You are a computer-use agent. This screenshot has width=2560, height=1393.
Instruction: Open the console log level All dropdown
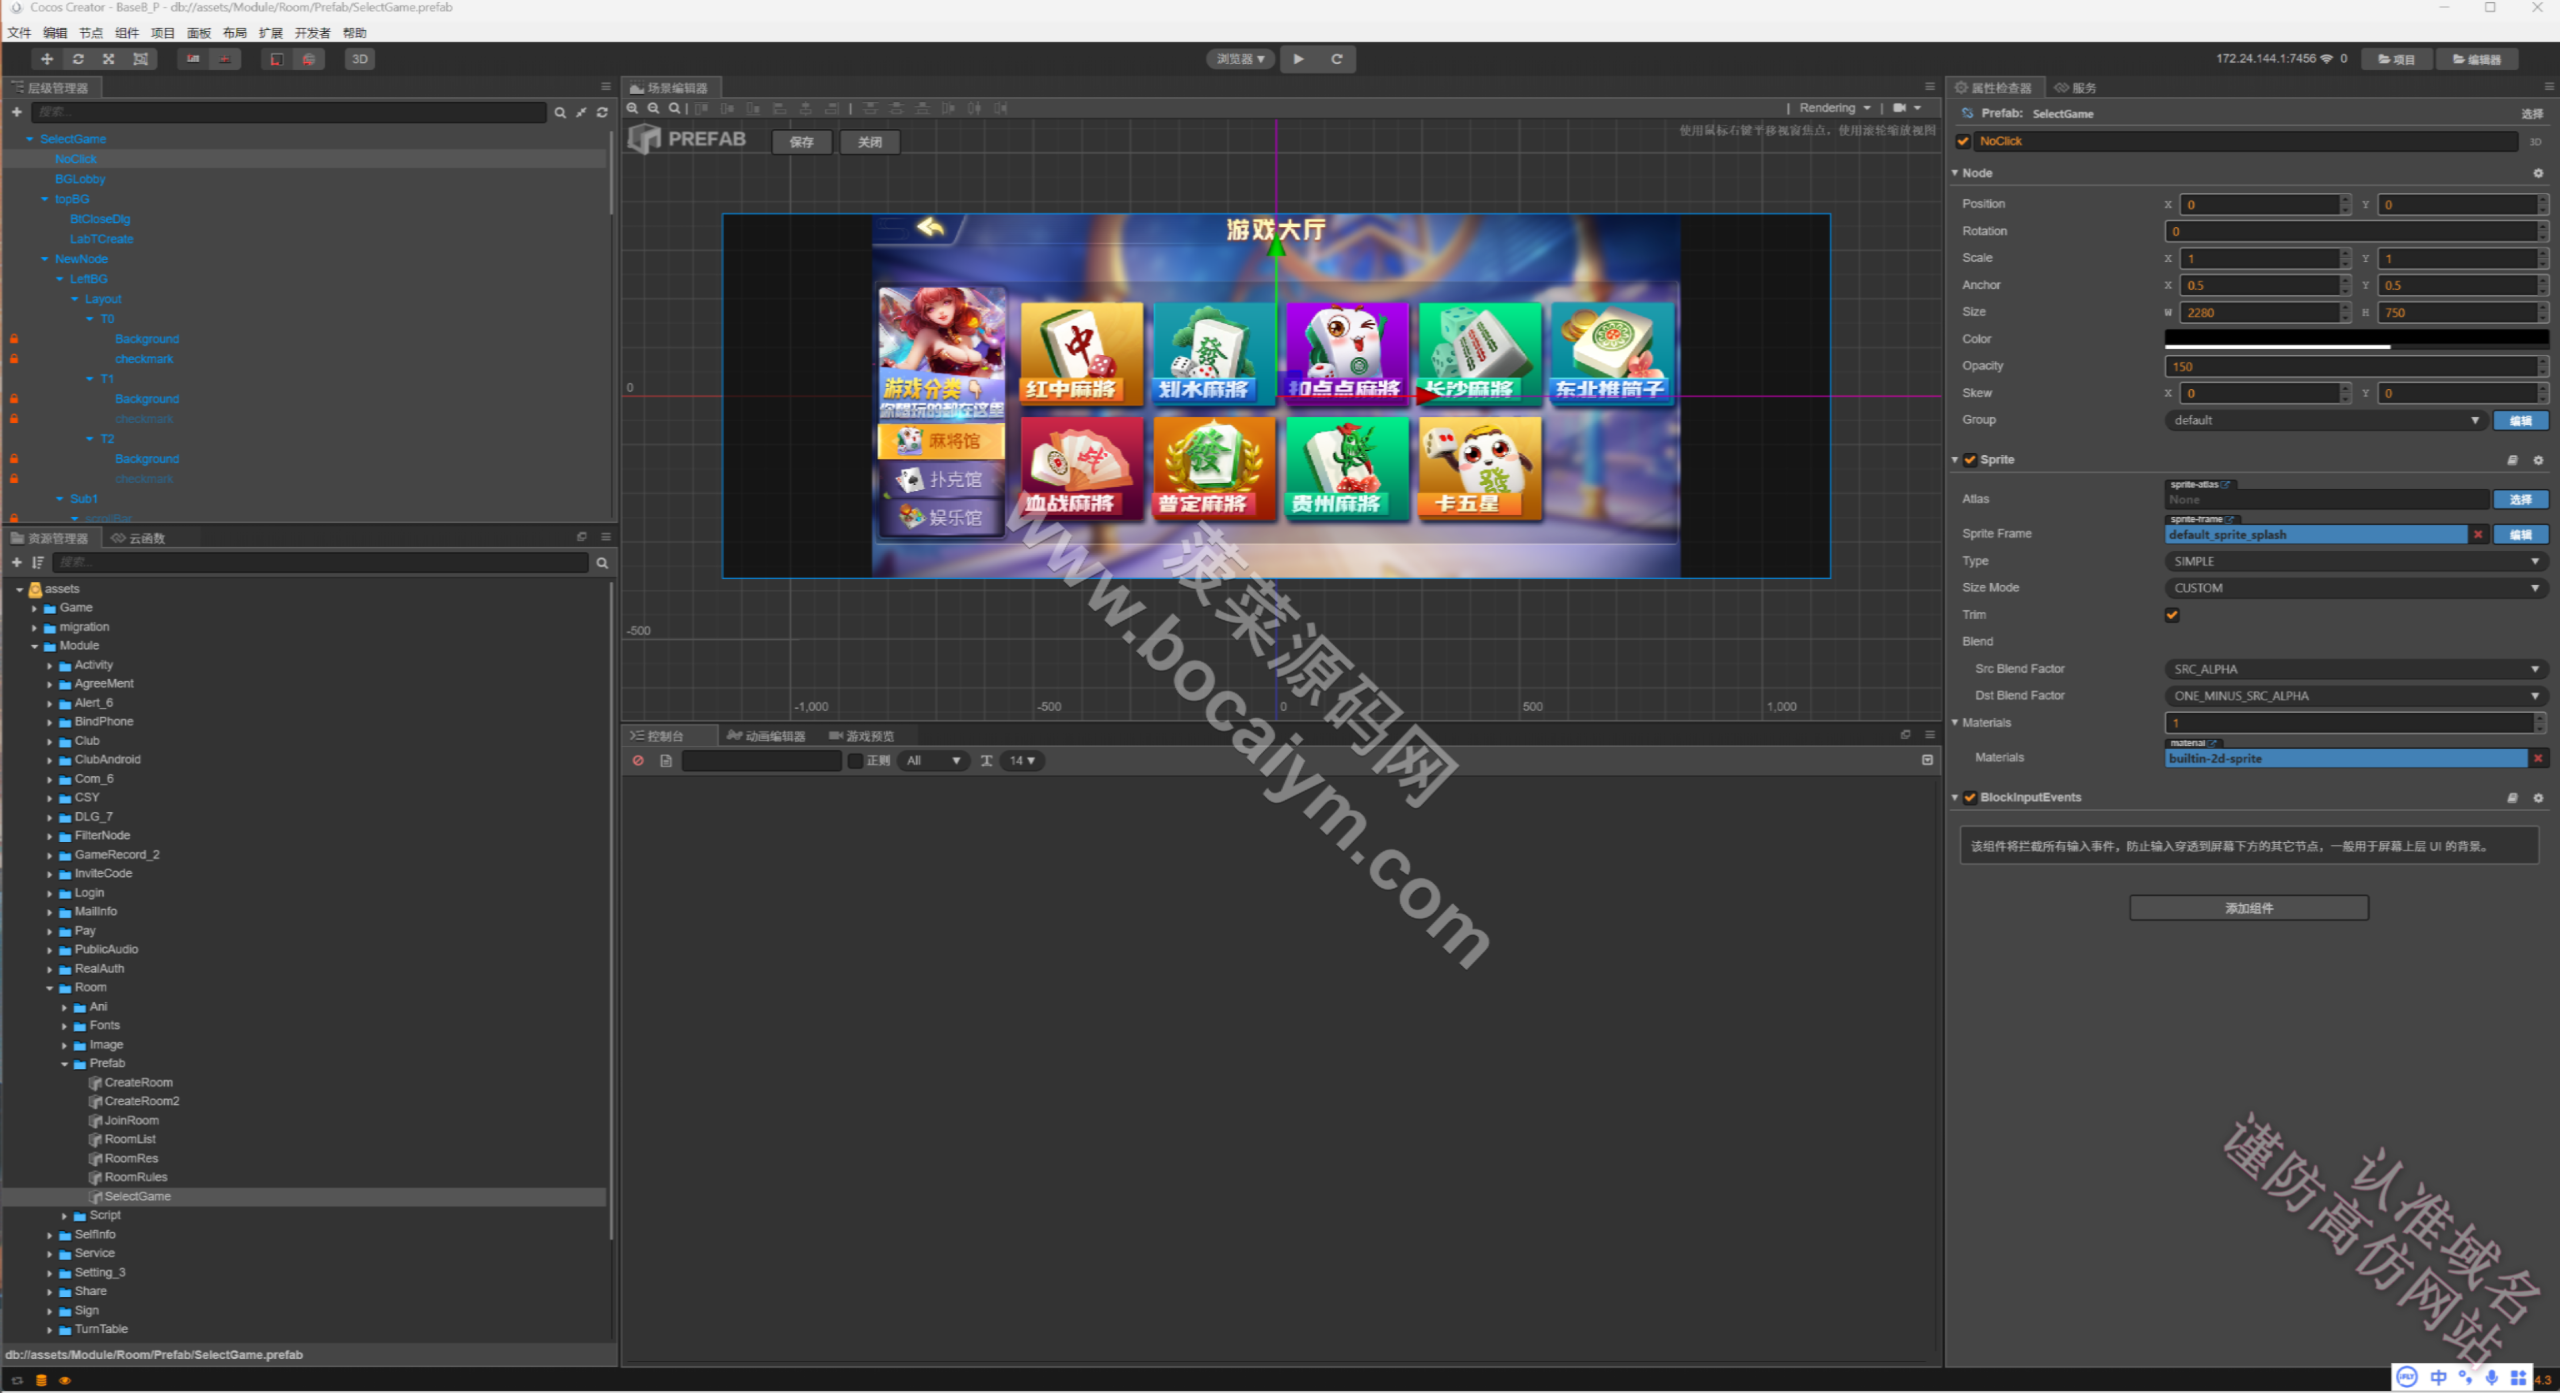[933, 761]
